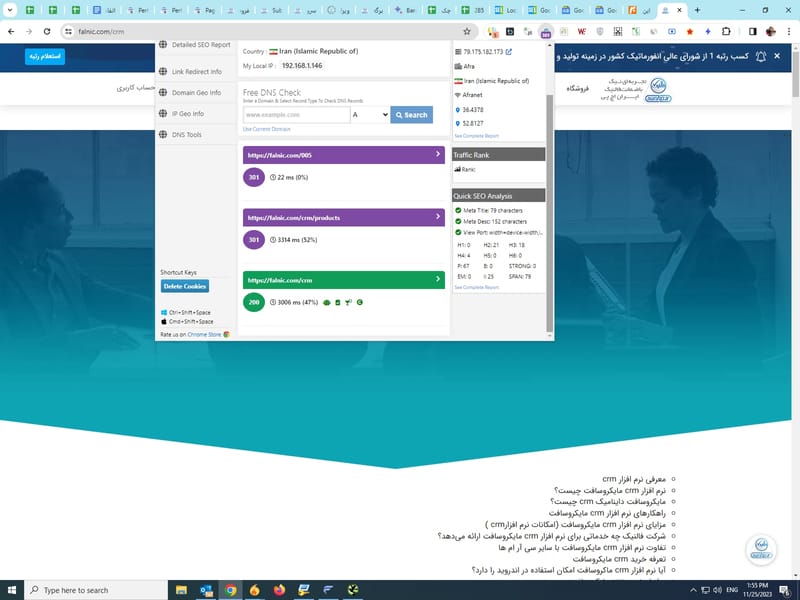Bookmark page with the star icon
Image resolution: width=800 pixels, height=600 pixels.
(466, 32)
